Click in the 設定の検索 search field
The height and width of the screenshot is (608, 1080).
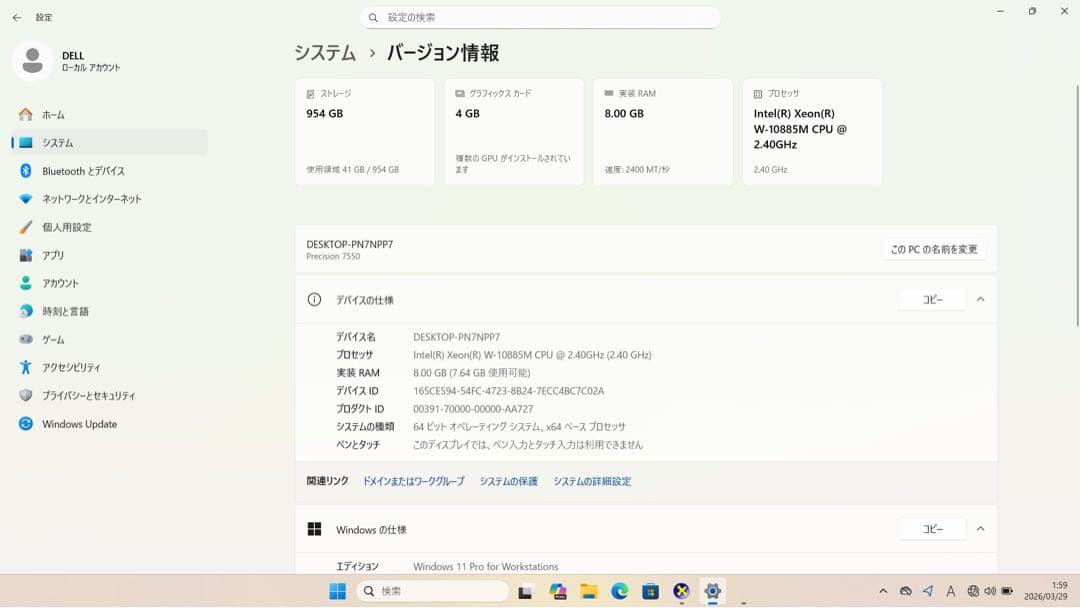[540, 17]
